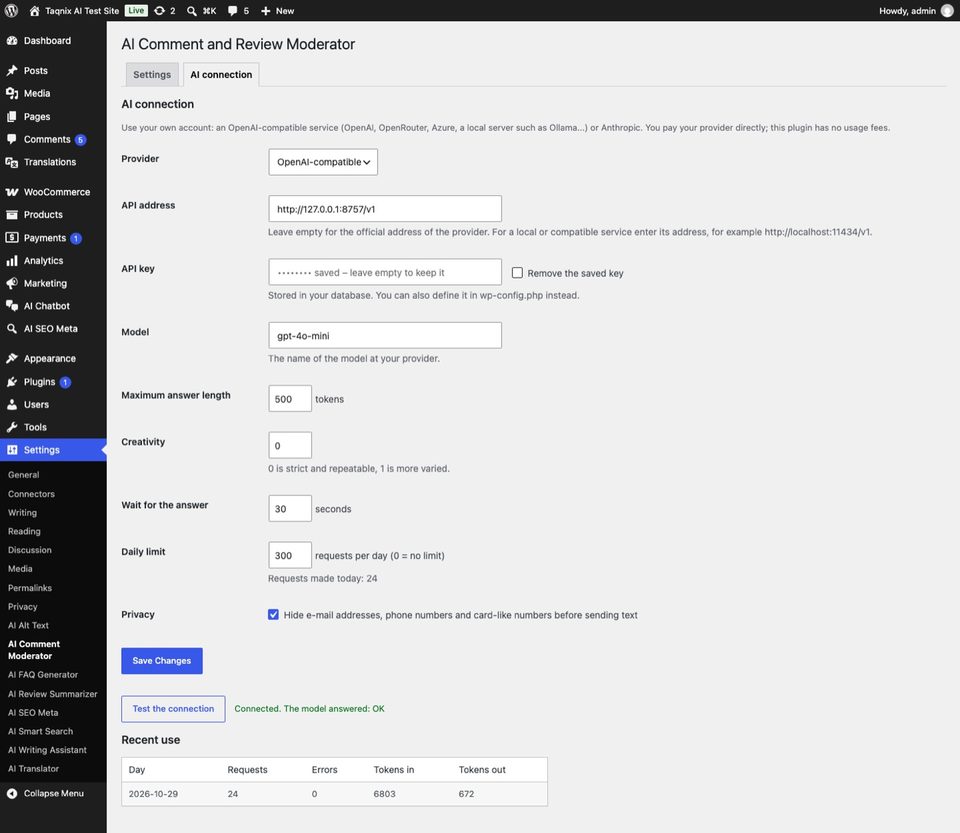Open the Howdy, admin account menu

tap(916, 10)
